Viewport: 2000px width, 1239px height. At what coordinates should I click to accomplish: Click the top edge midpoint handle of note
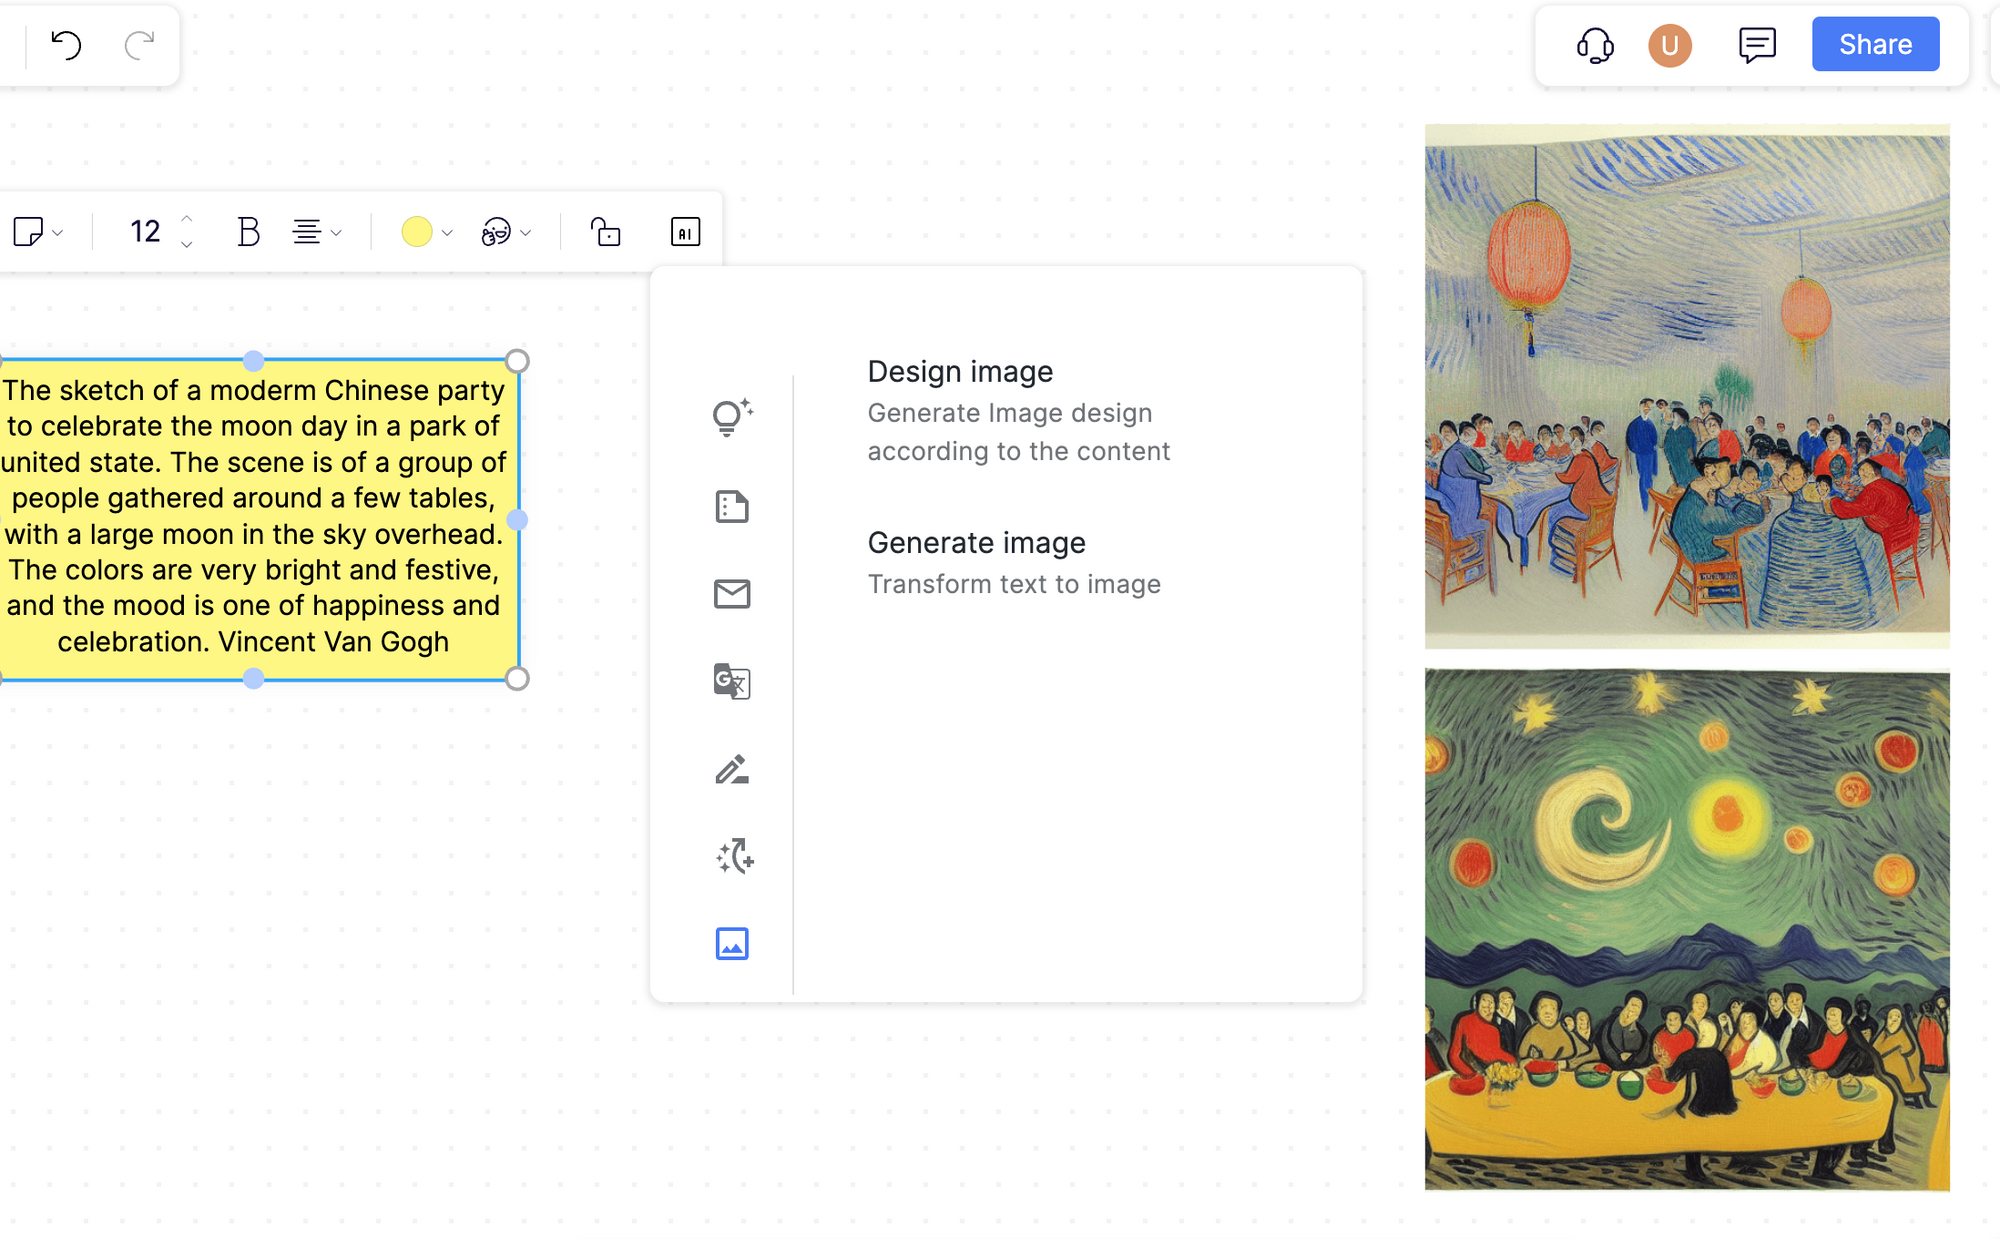(254, 360)
